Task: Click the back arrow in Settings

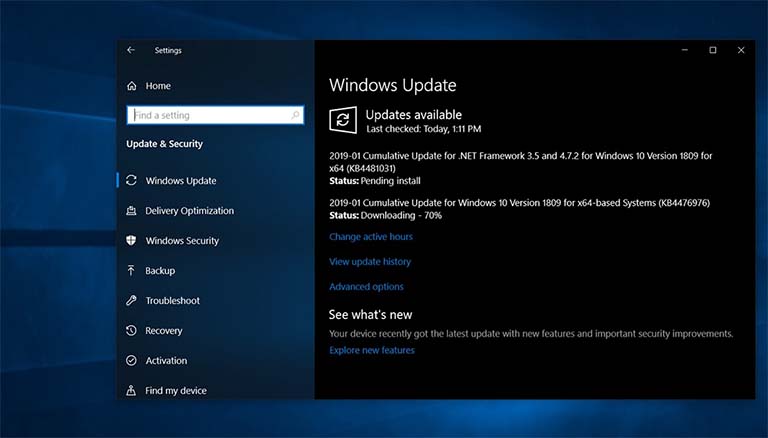Action: coord(131,50)
